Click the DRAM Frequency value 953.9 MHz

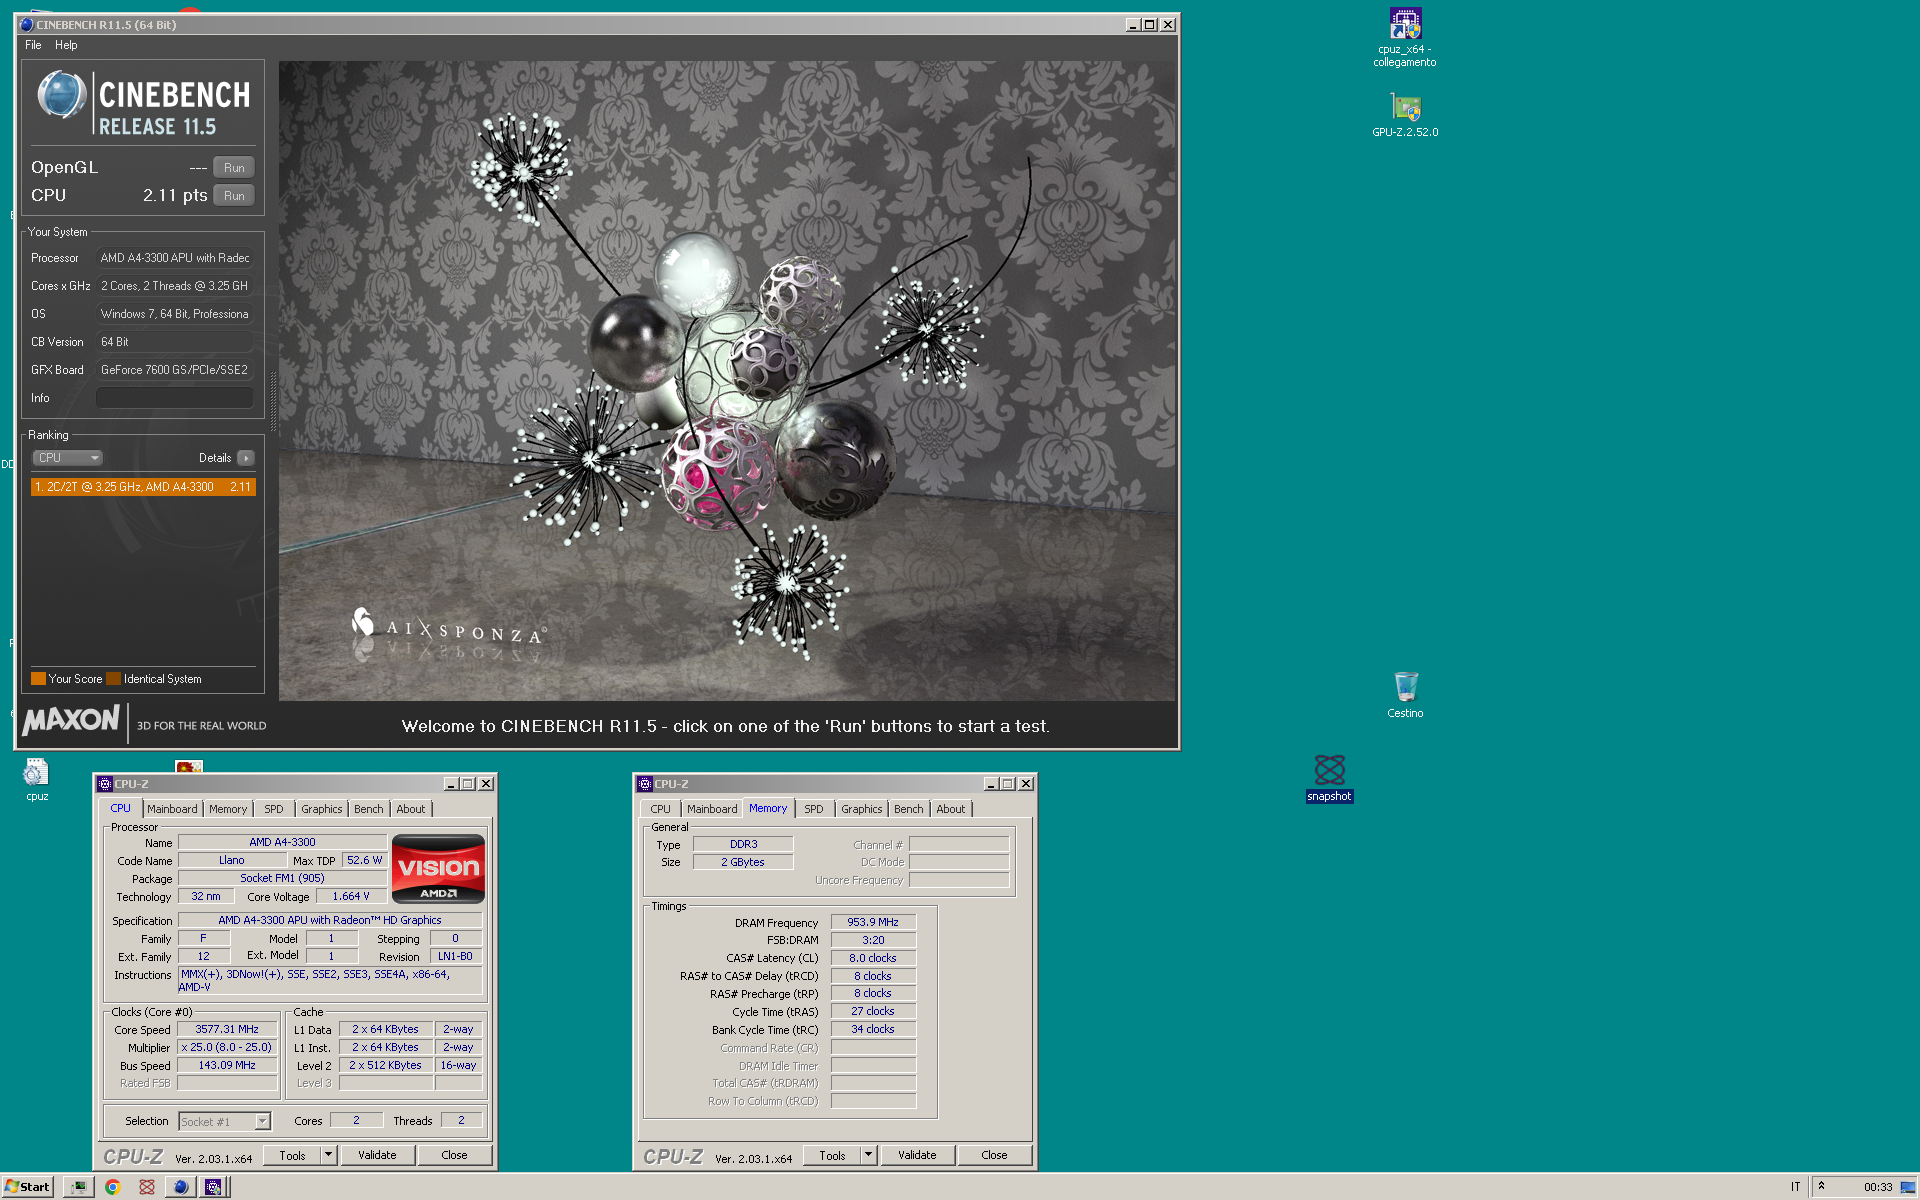pos(873,922)
